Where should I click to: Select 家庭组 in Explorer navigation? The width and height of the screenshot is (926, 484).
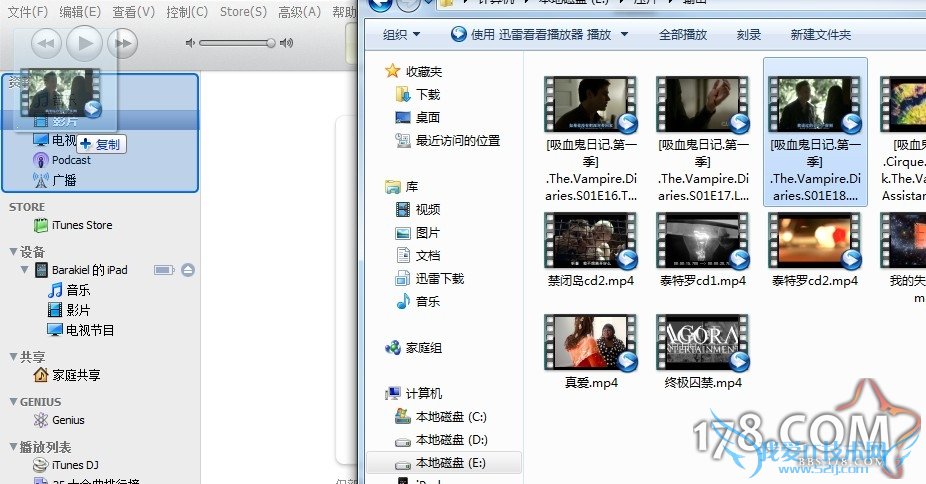point(413,348)
